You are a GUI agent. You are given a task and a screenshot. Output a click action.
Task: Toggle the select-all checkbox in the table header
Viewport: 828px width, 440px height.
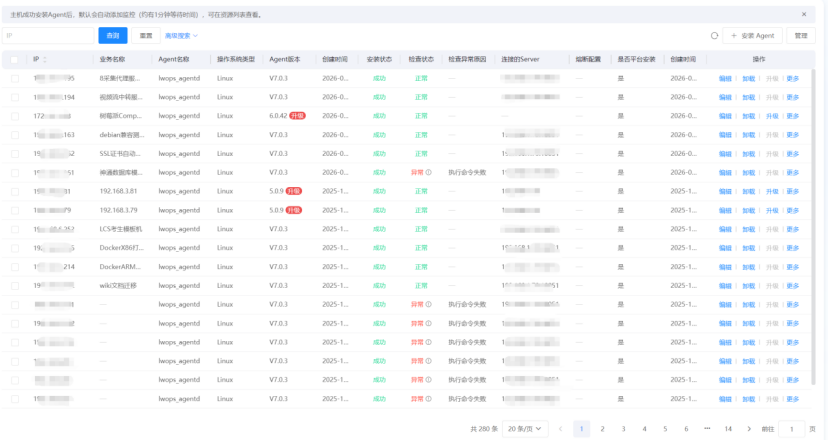14,60
